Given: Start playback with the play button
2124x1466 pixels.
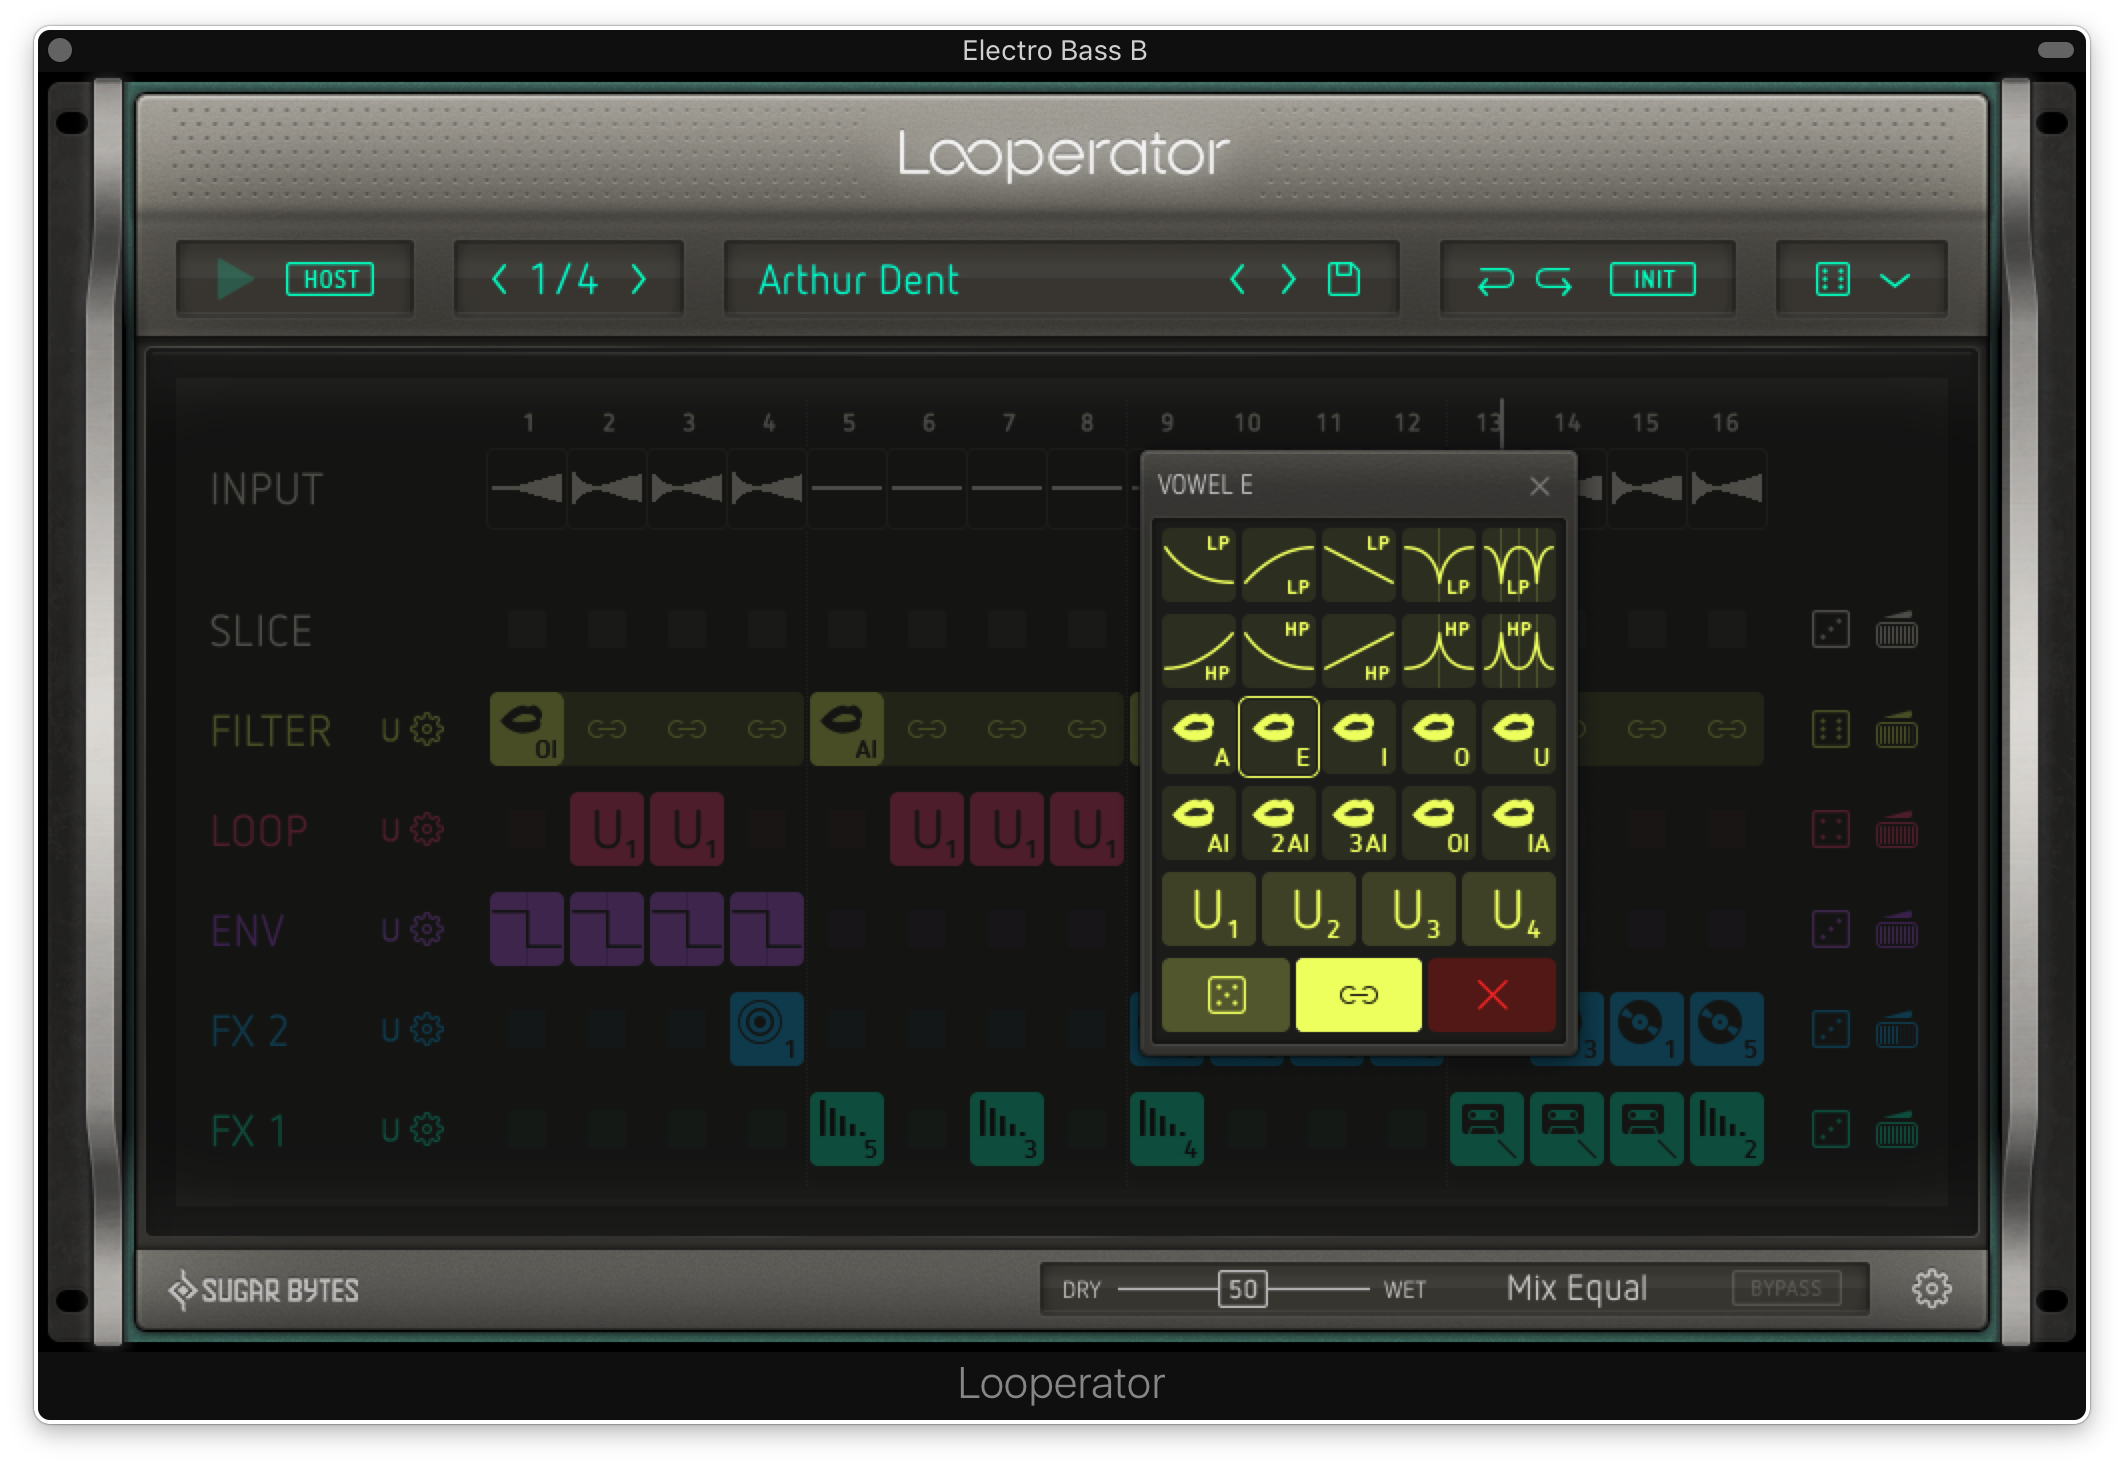Looking at the screenshot, I should (234, 279).
